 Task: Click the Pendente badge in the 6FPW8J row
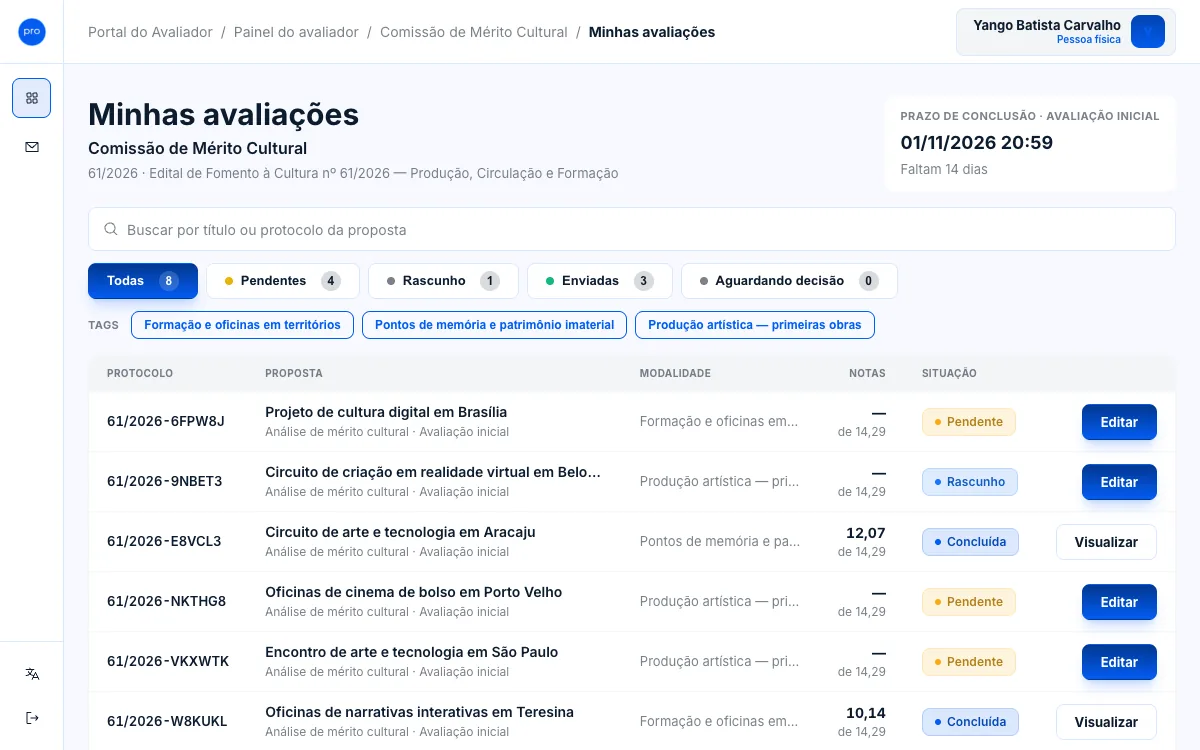(x=969, y=422)
